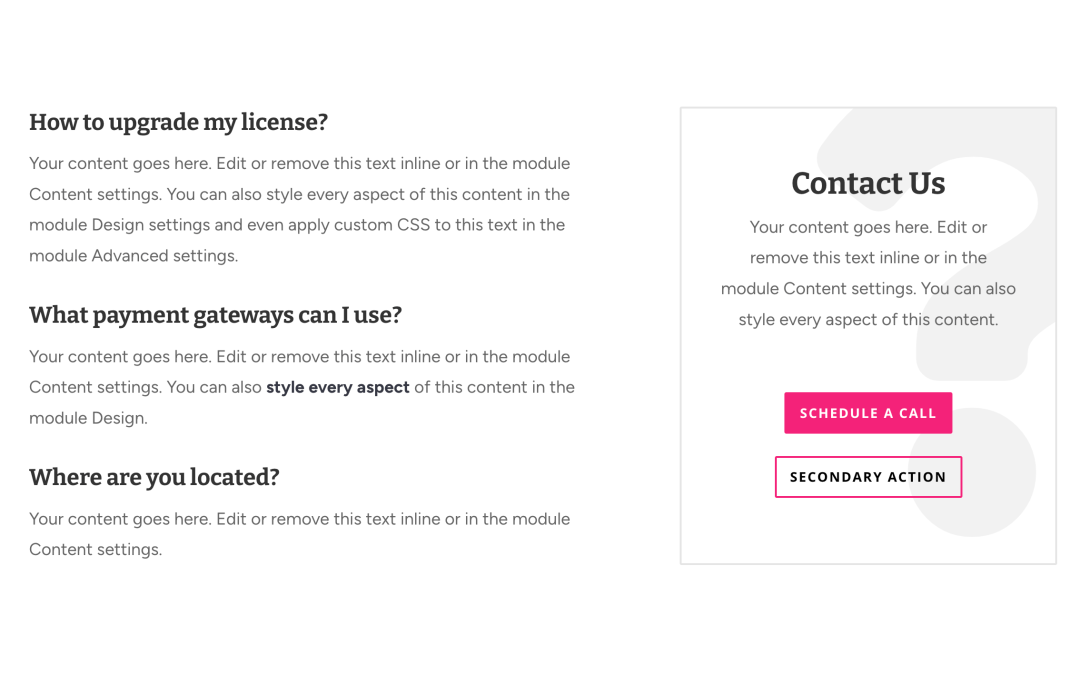Select the Contact Us heading
Image resolution: width=1080 pixels, height=675 pixels.
(x=868, y=183)
